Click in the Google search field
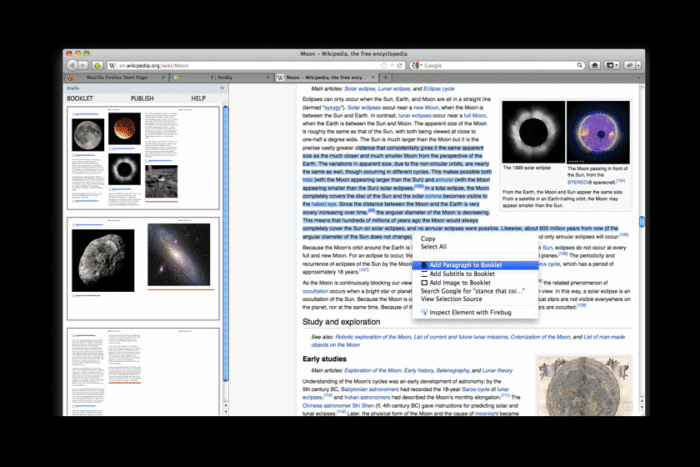Viewport: 700px width, 467px height. pos(499,66)
